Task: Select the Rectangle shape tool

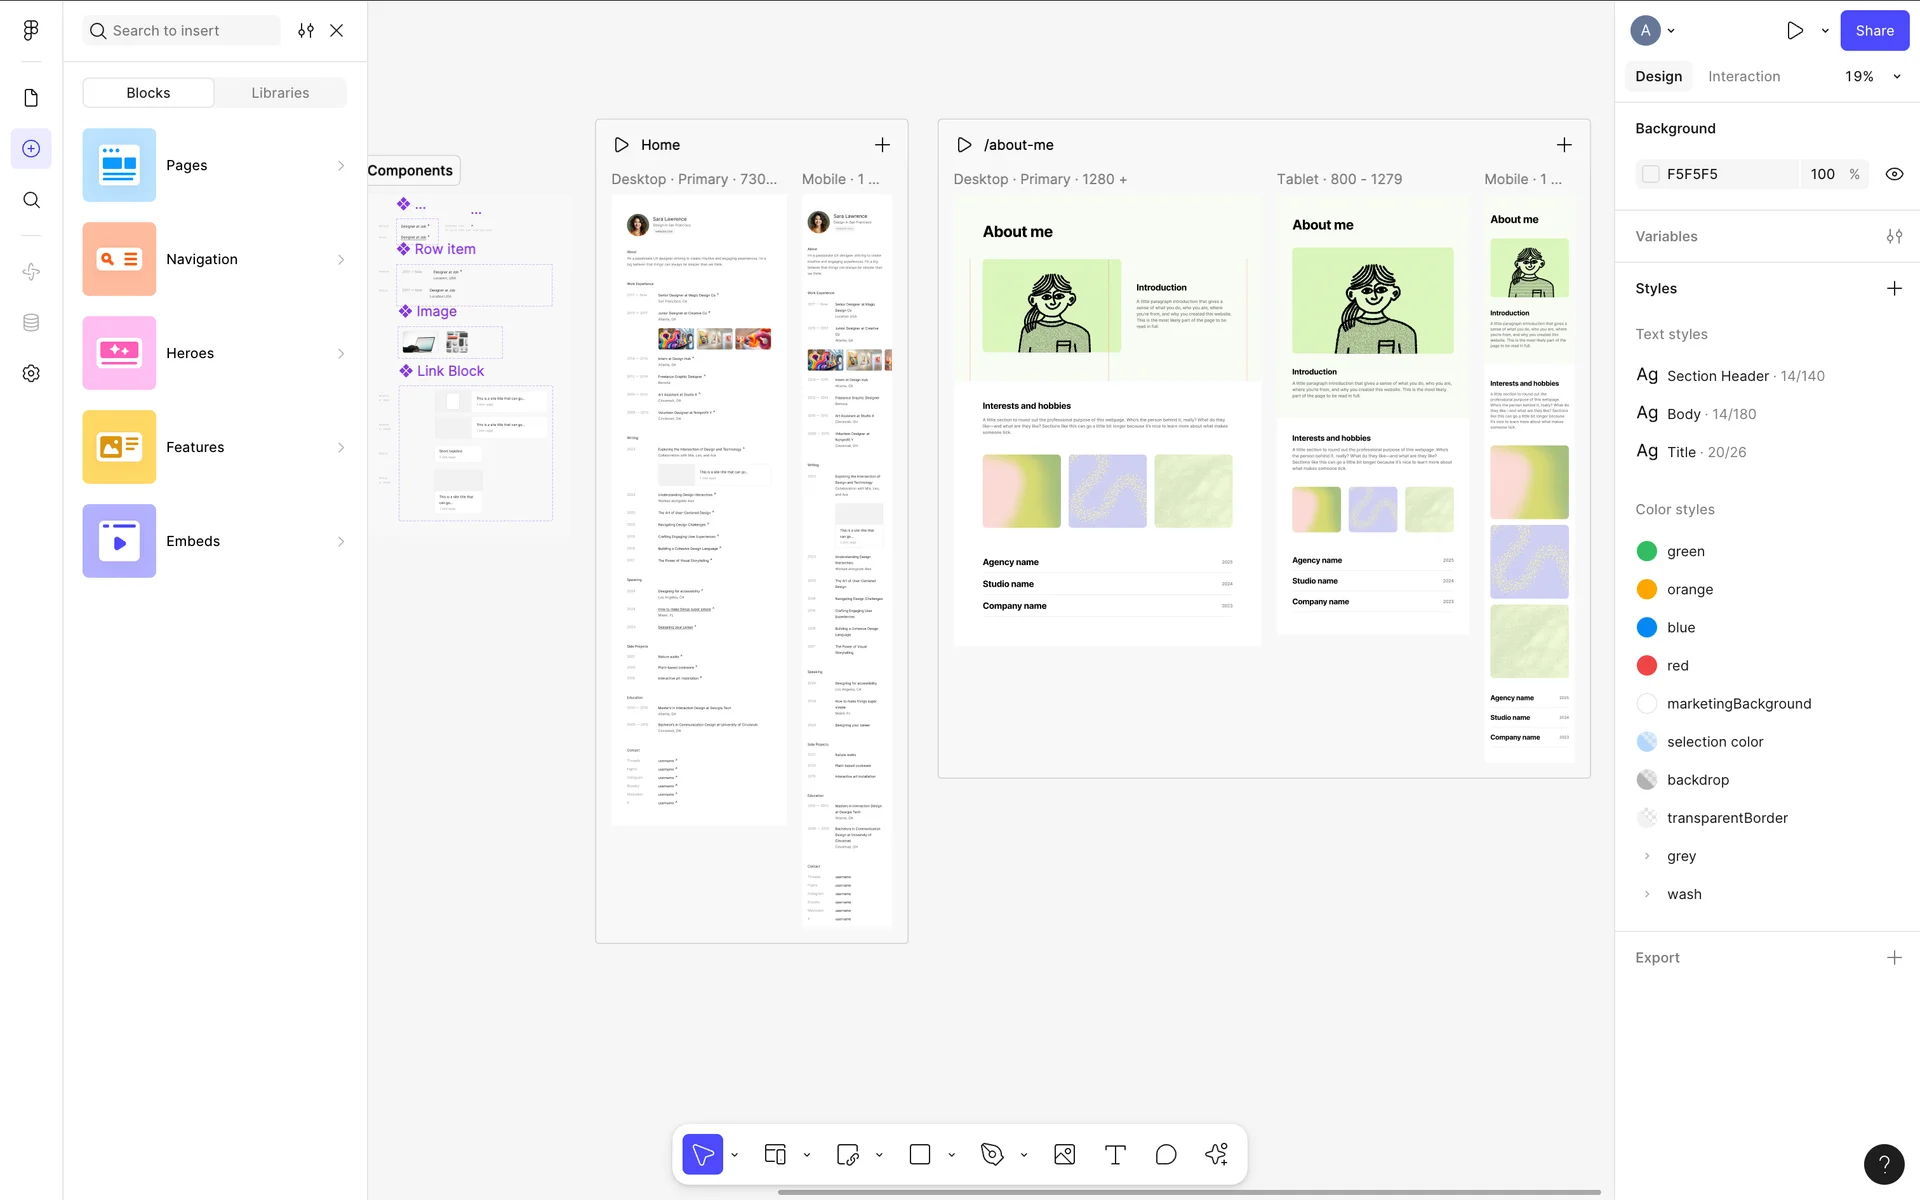Action: pyautogui.click(x=920, y=1155)
